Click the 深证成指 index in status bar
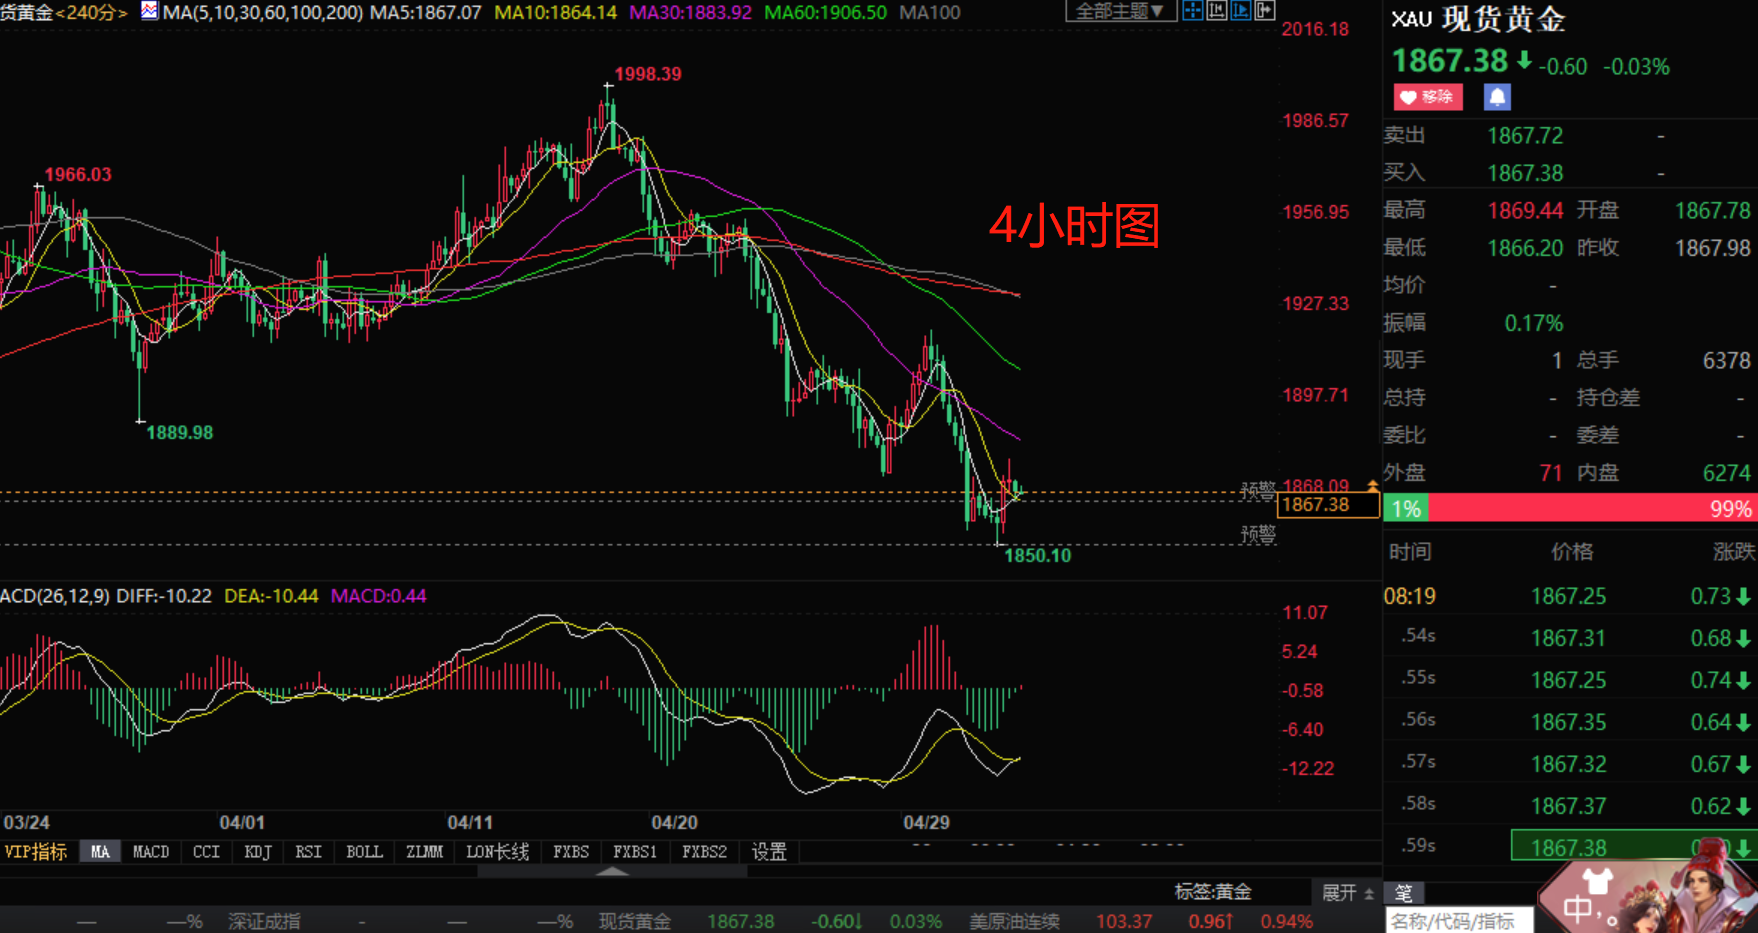The height and width of the screenshot is (933, 1758). 264,921
